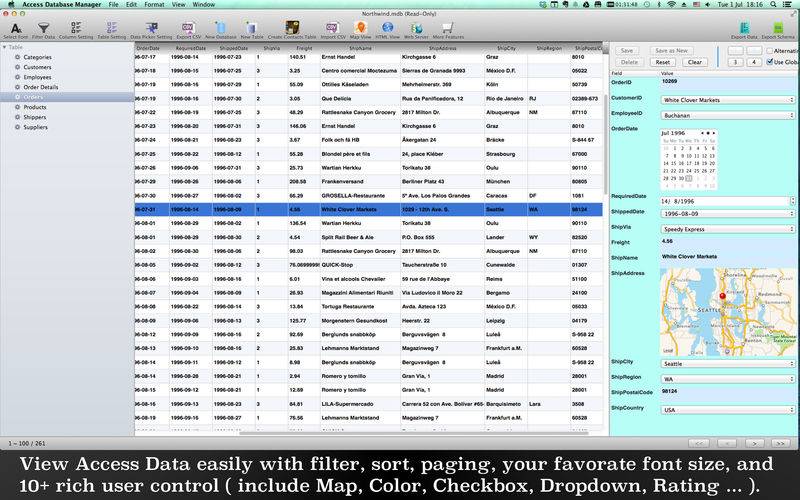Click the Reset button

click(x=661, y=62)
